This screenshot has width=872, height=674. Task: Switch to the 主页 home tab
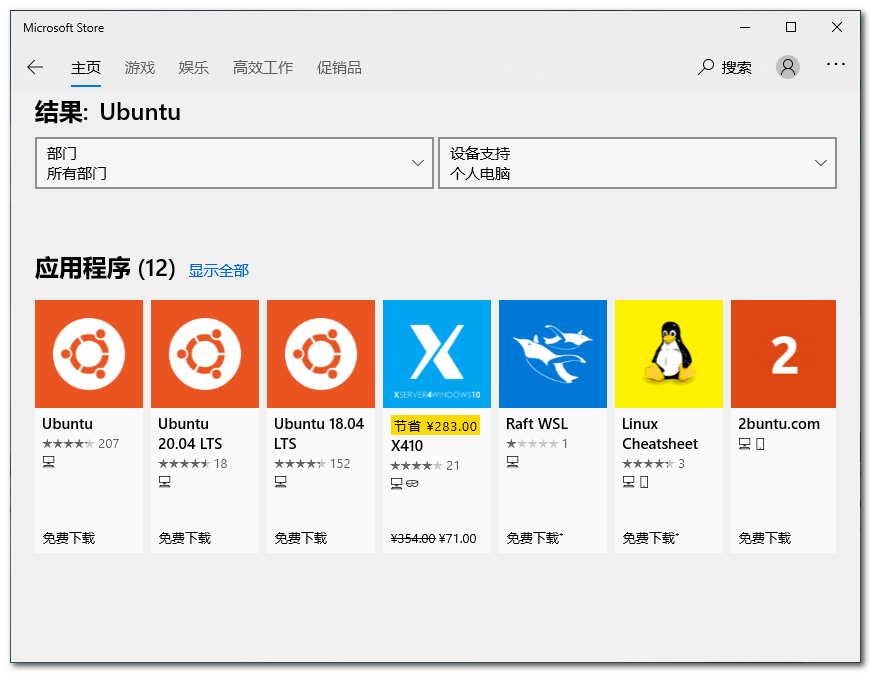click(x=86, y=68)
